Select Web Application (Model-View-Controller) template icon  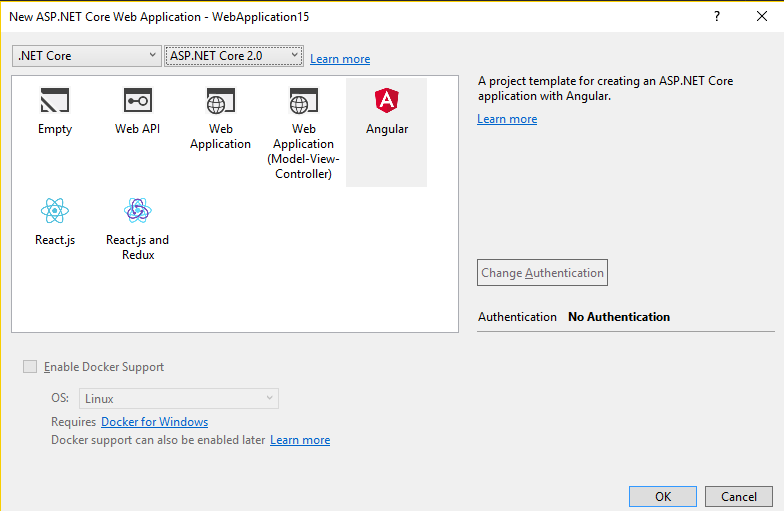coord(303,101)
